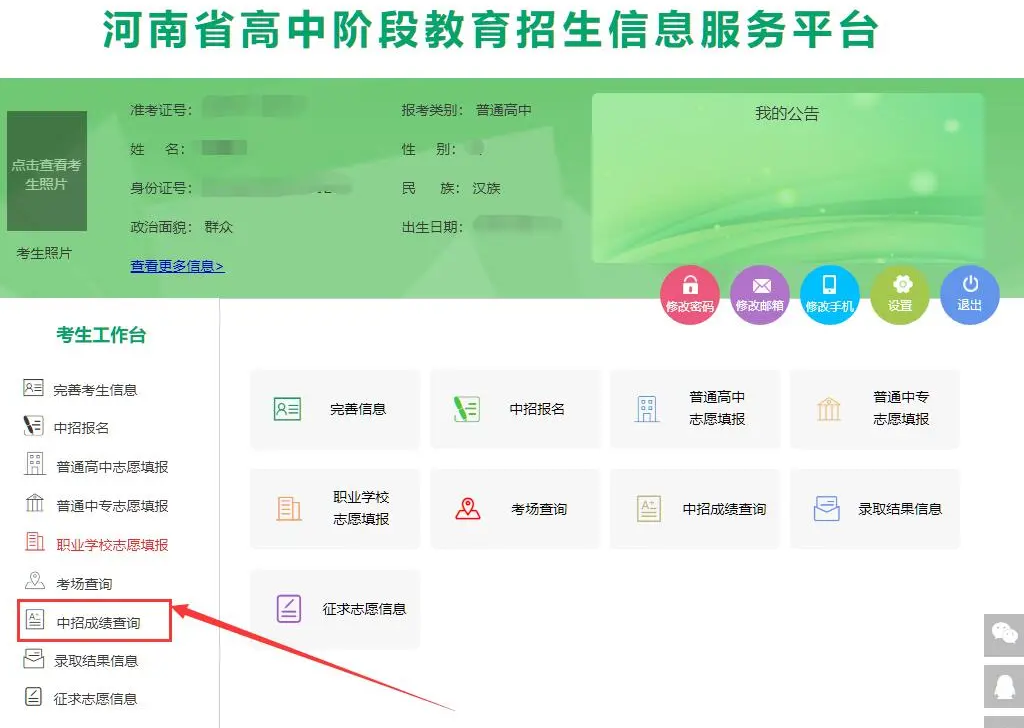Click the 修改密码 lock icon
The image size is (1024, 728).
[690, 295]
